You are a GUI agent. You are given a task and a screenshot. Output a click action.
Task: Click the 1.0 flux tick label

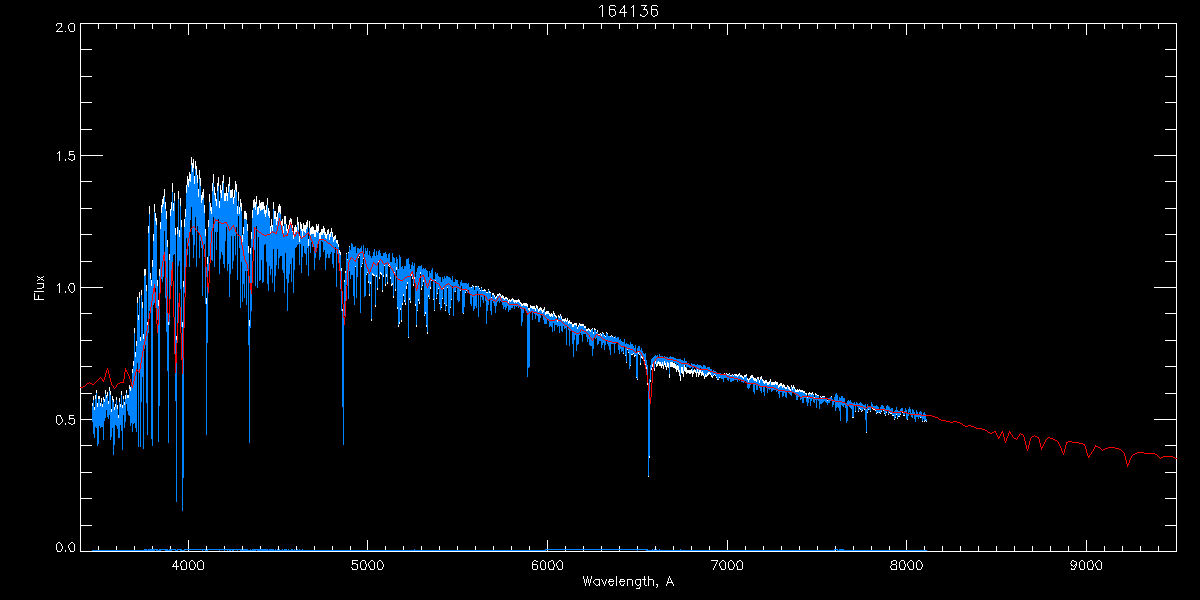click(x=66, y=288)
